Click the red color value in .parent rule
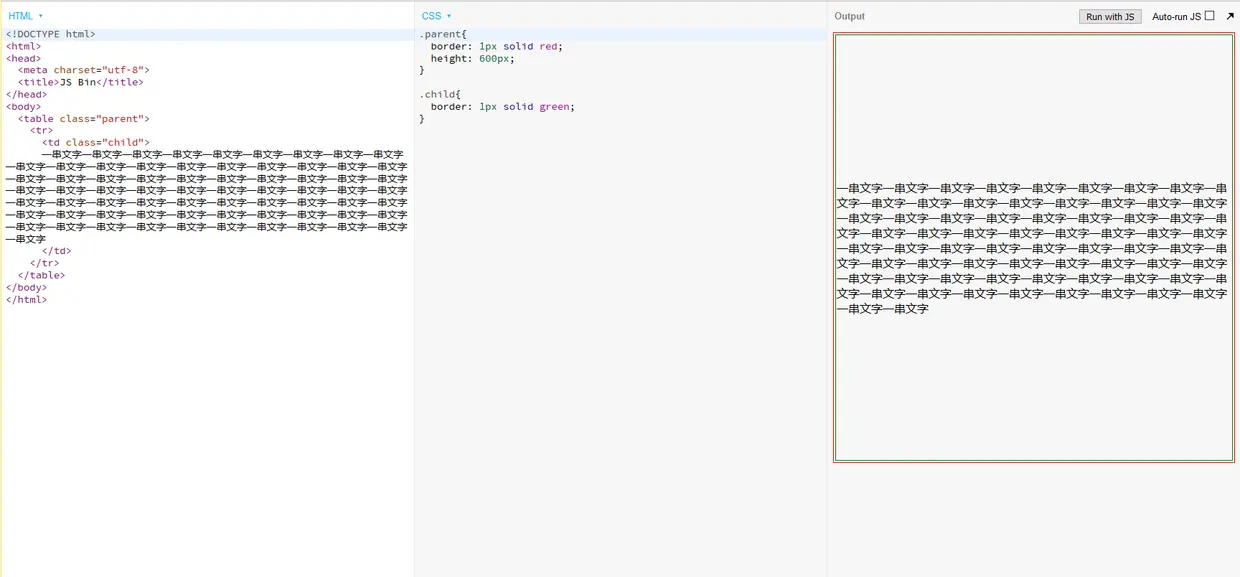 548,45
